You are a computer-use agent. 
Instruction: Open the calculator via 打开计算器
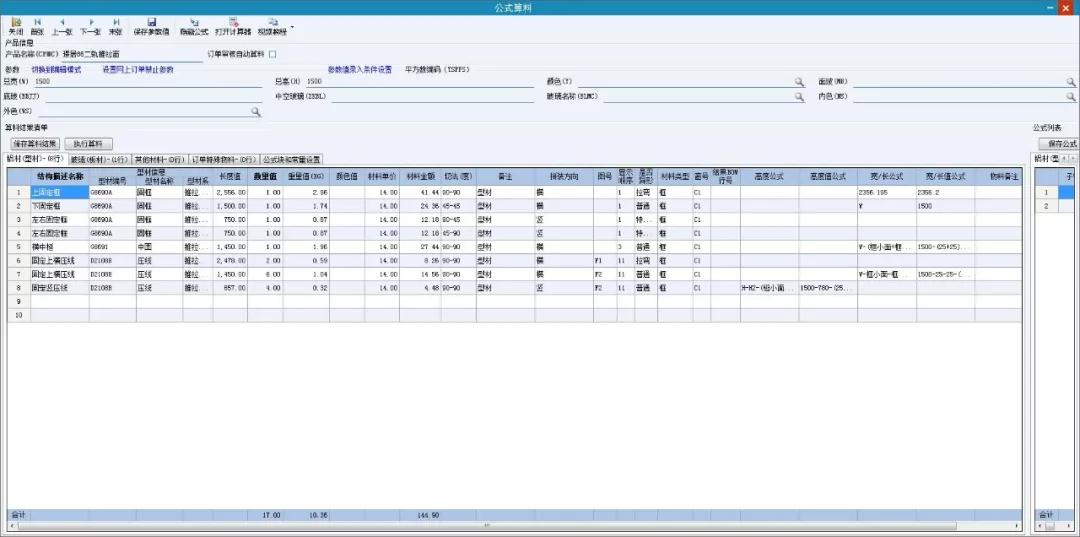(233, 27)
